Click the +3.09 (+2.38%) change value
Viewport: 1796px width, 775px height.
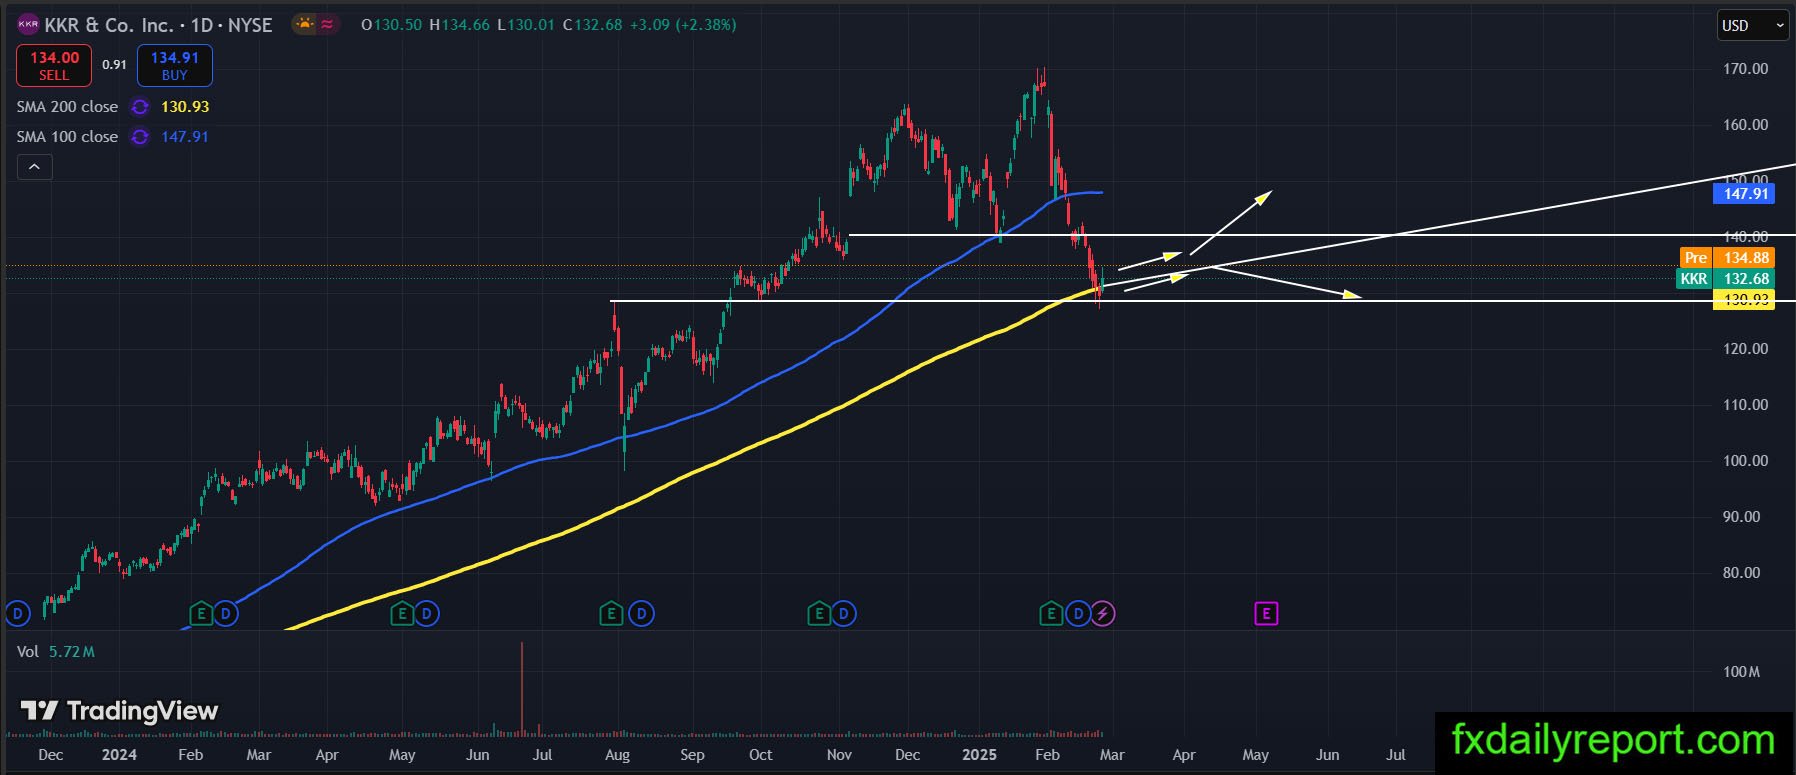pos(683,25)
